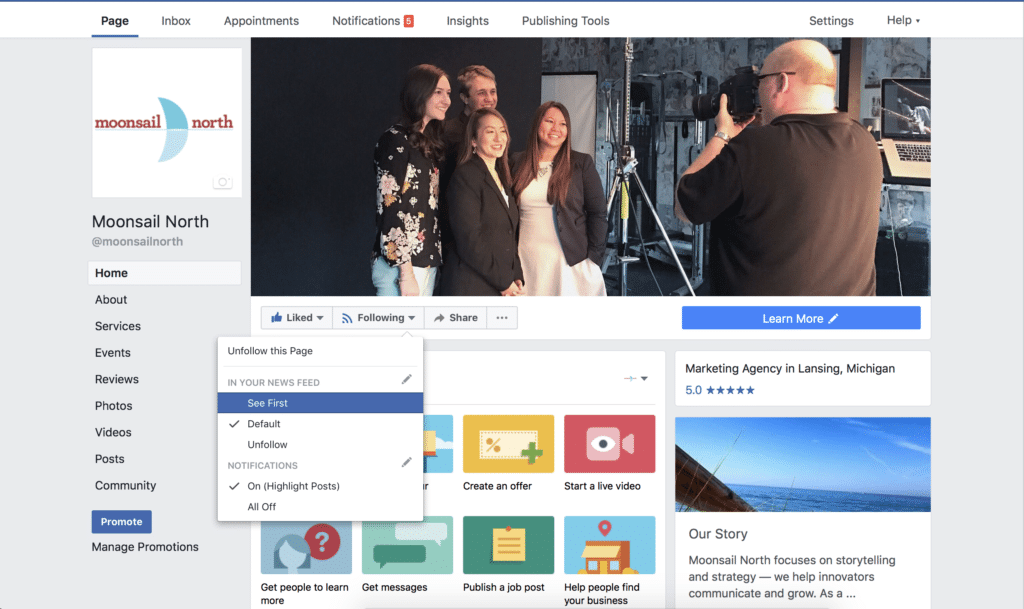Click Manage Promotions link
Viewport: 1024px width, 609px height.
[145, 547]
